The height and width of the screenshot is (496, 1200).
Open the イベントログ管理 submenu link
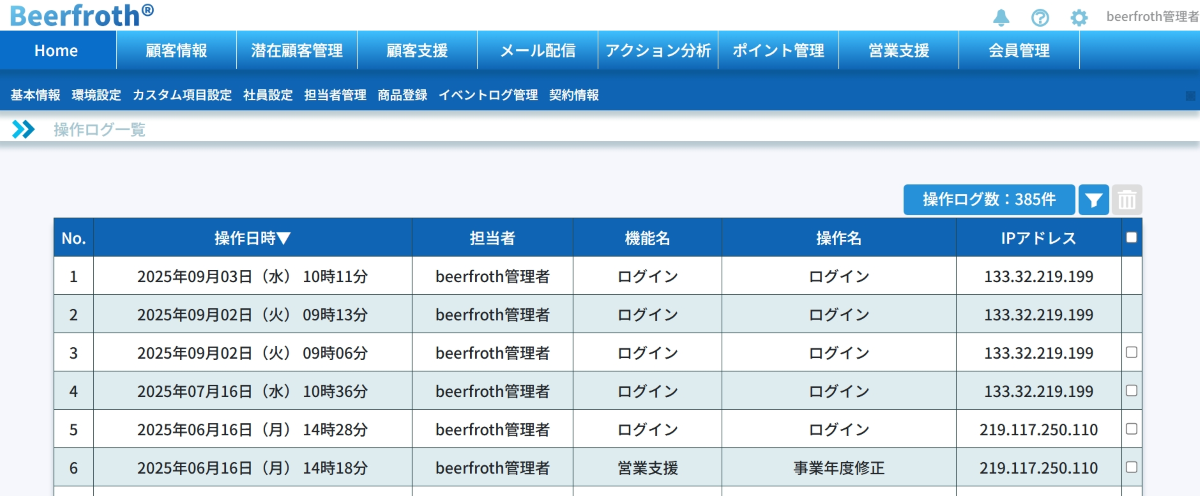pyautogui.click(x=488, y=95)
